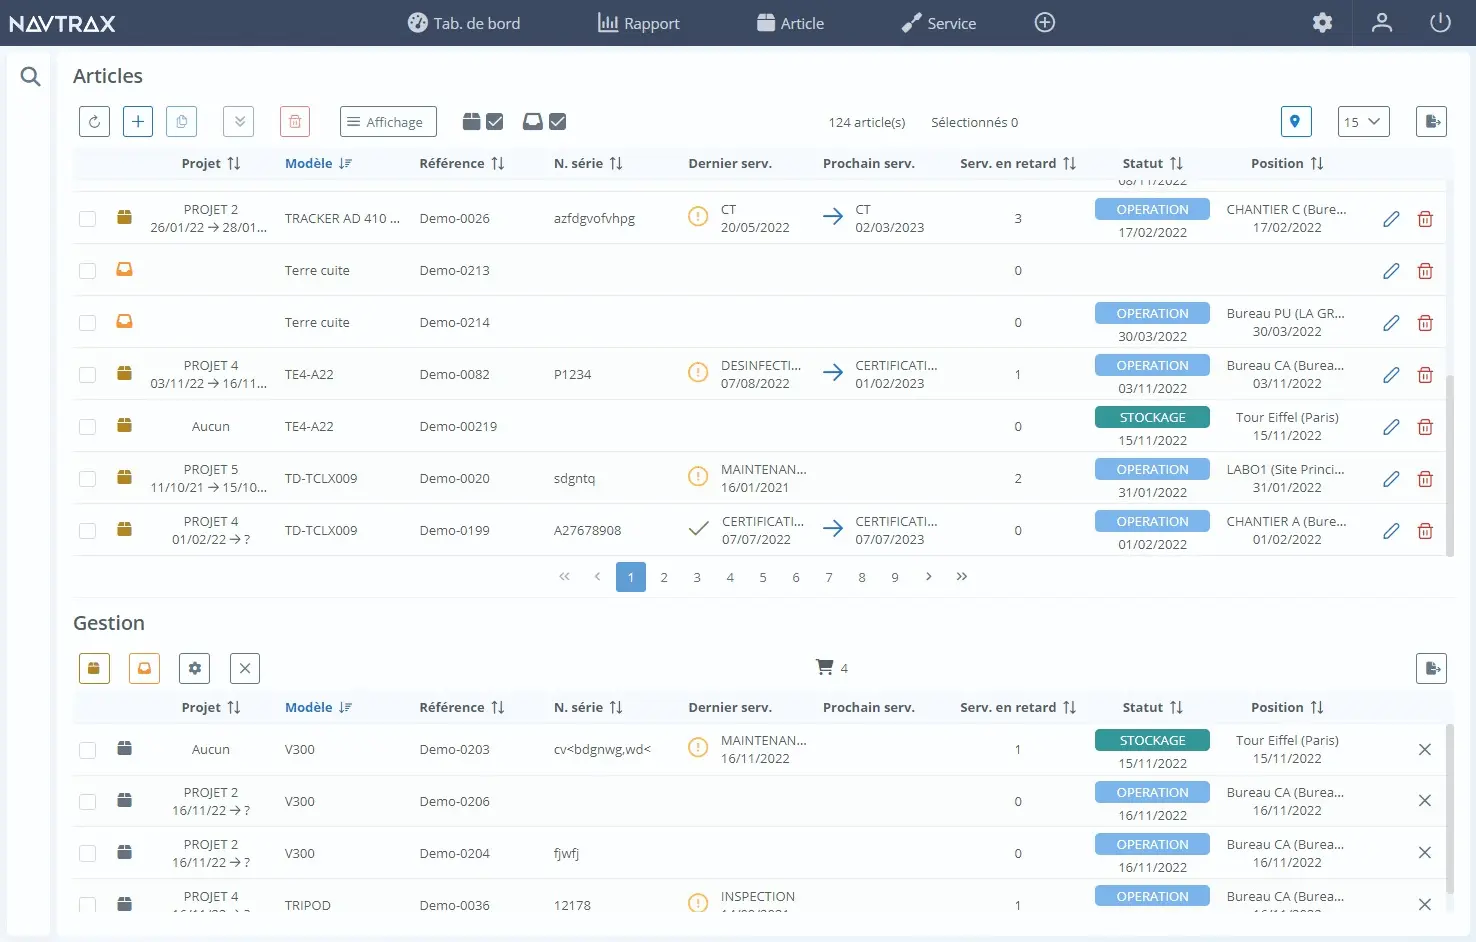Screen dimensions: 1476x942
Task: Export the Articles table
Action: [x=1432, y=122]
